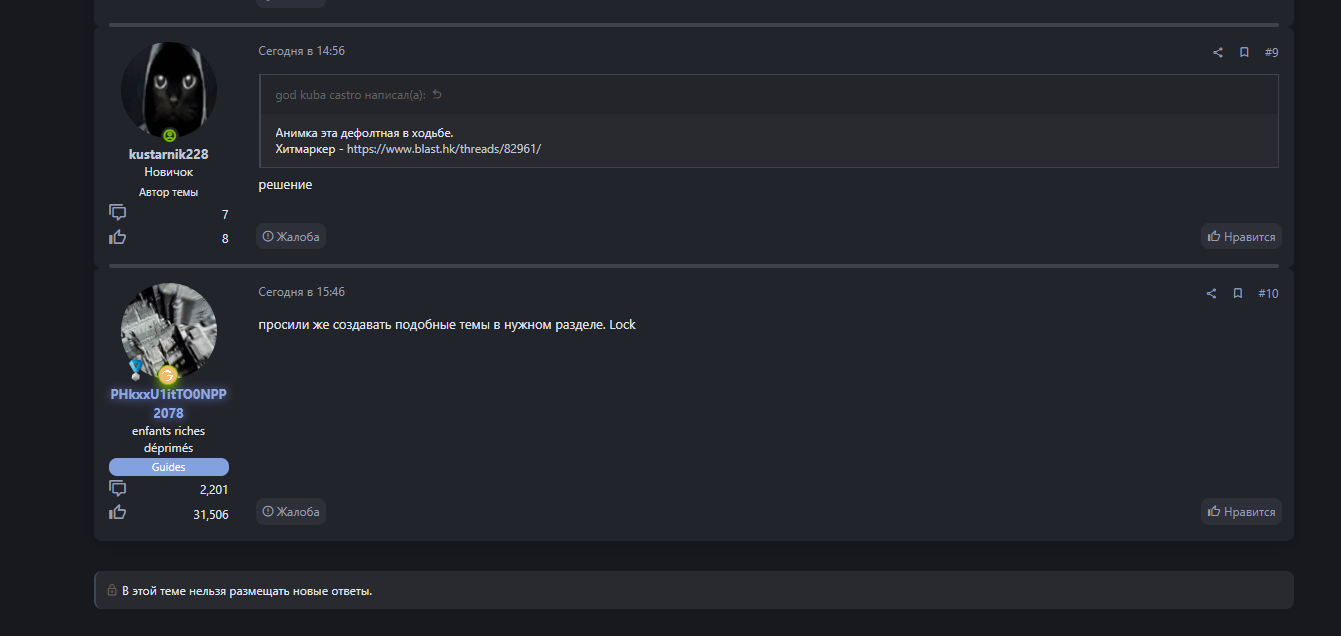Screen dimensions: 1341x636
Task: Click share icon on post #10
Action: pos(1211,294)
